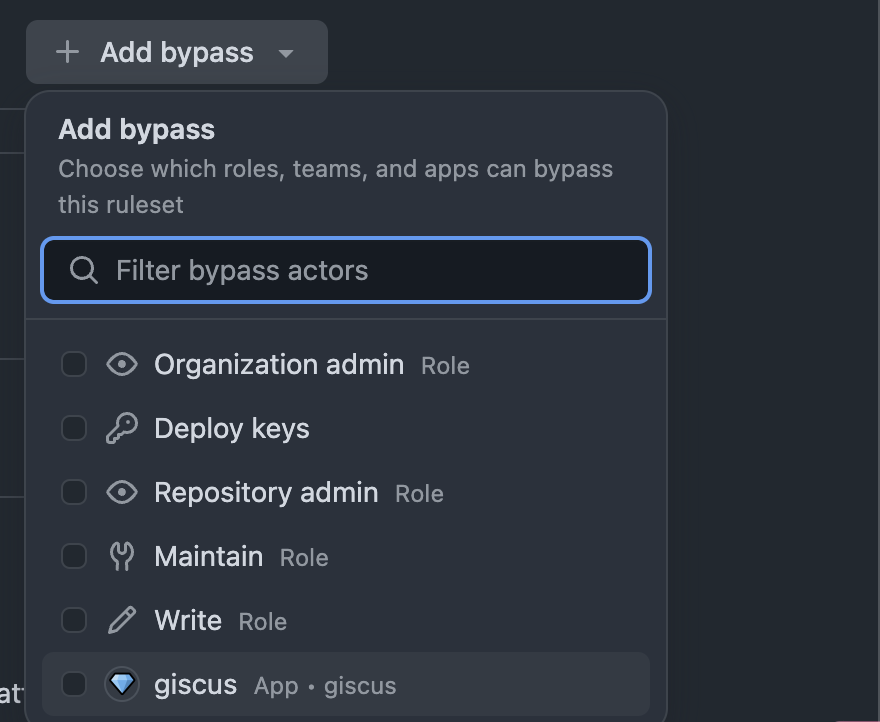Toggle the Maintain role checkbox

[74, 556]
